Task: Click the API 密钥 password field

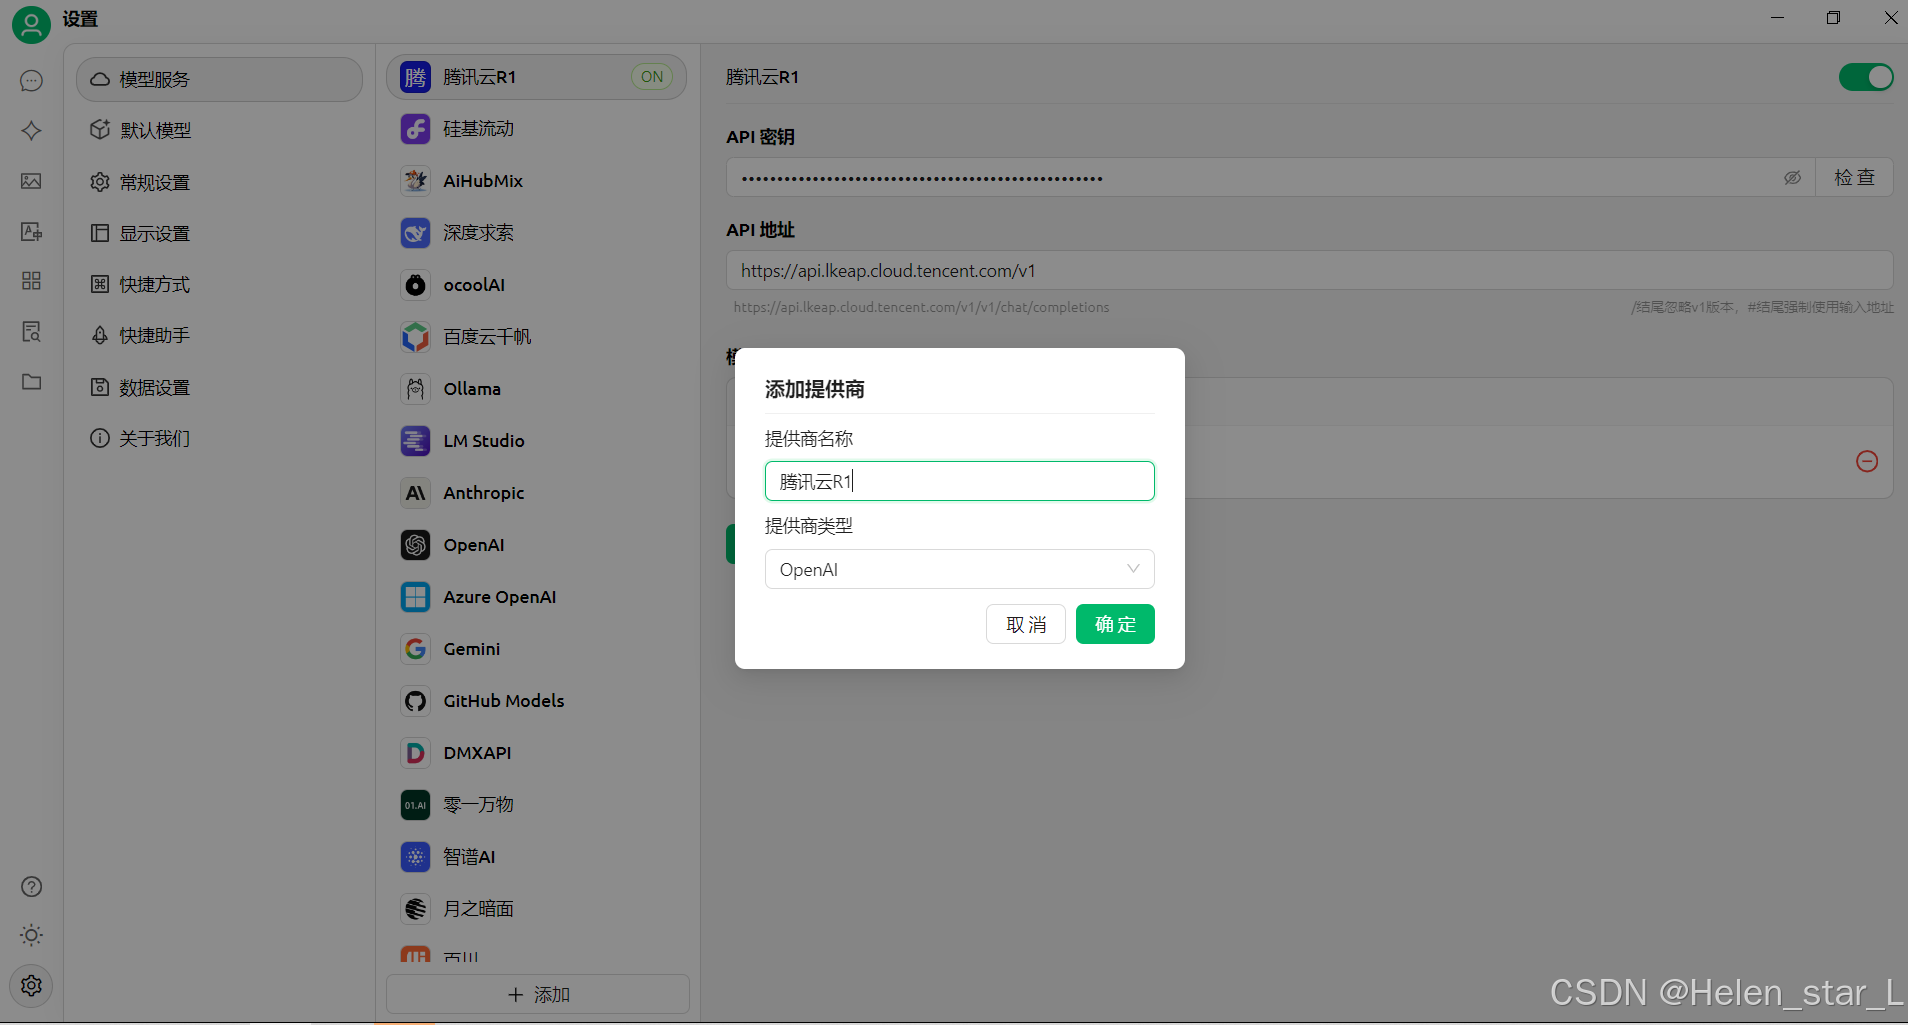Action: coord(1270,177)
